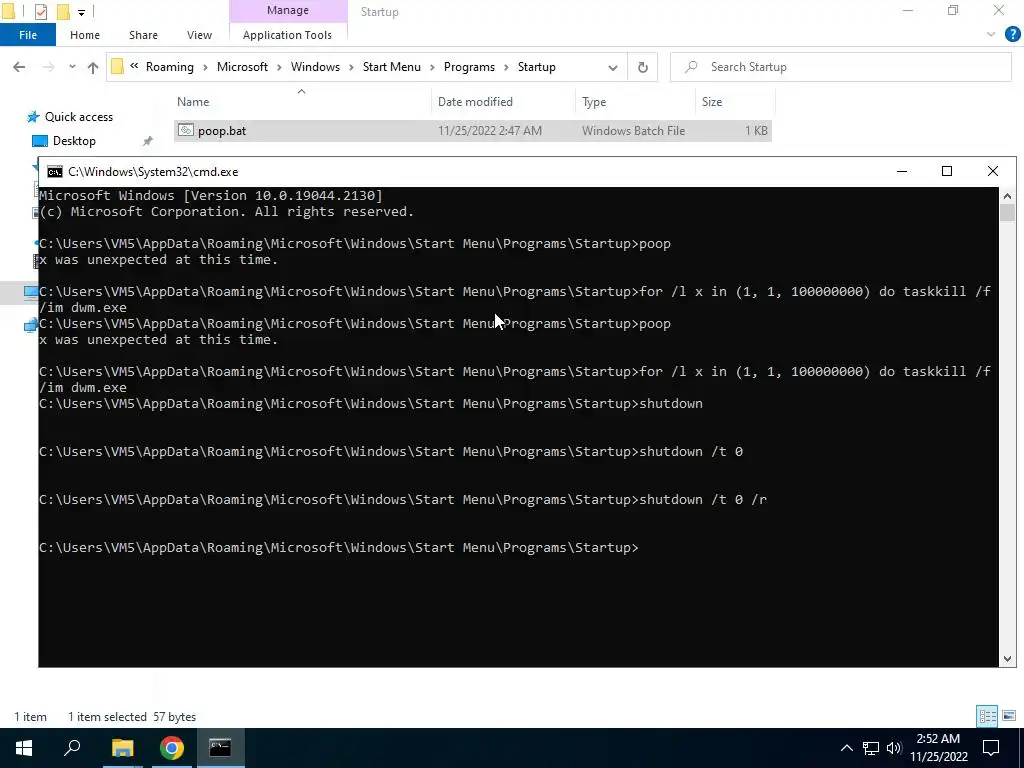Close the cmd.exe window
This screenshot has height=768, width=1024.
point(993,171)
